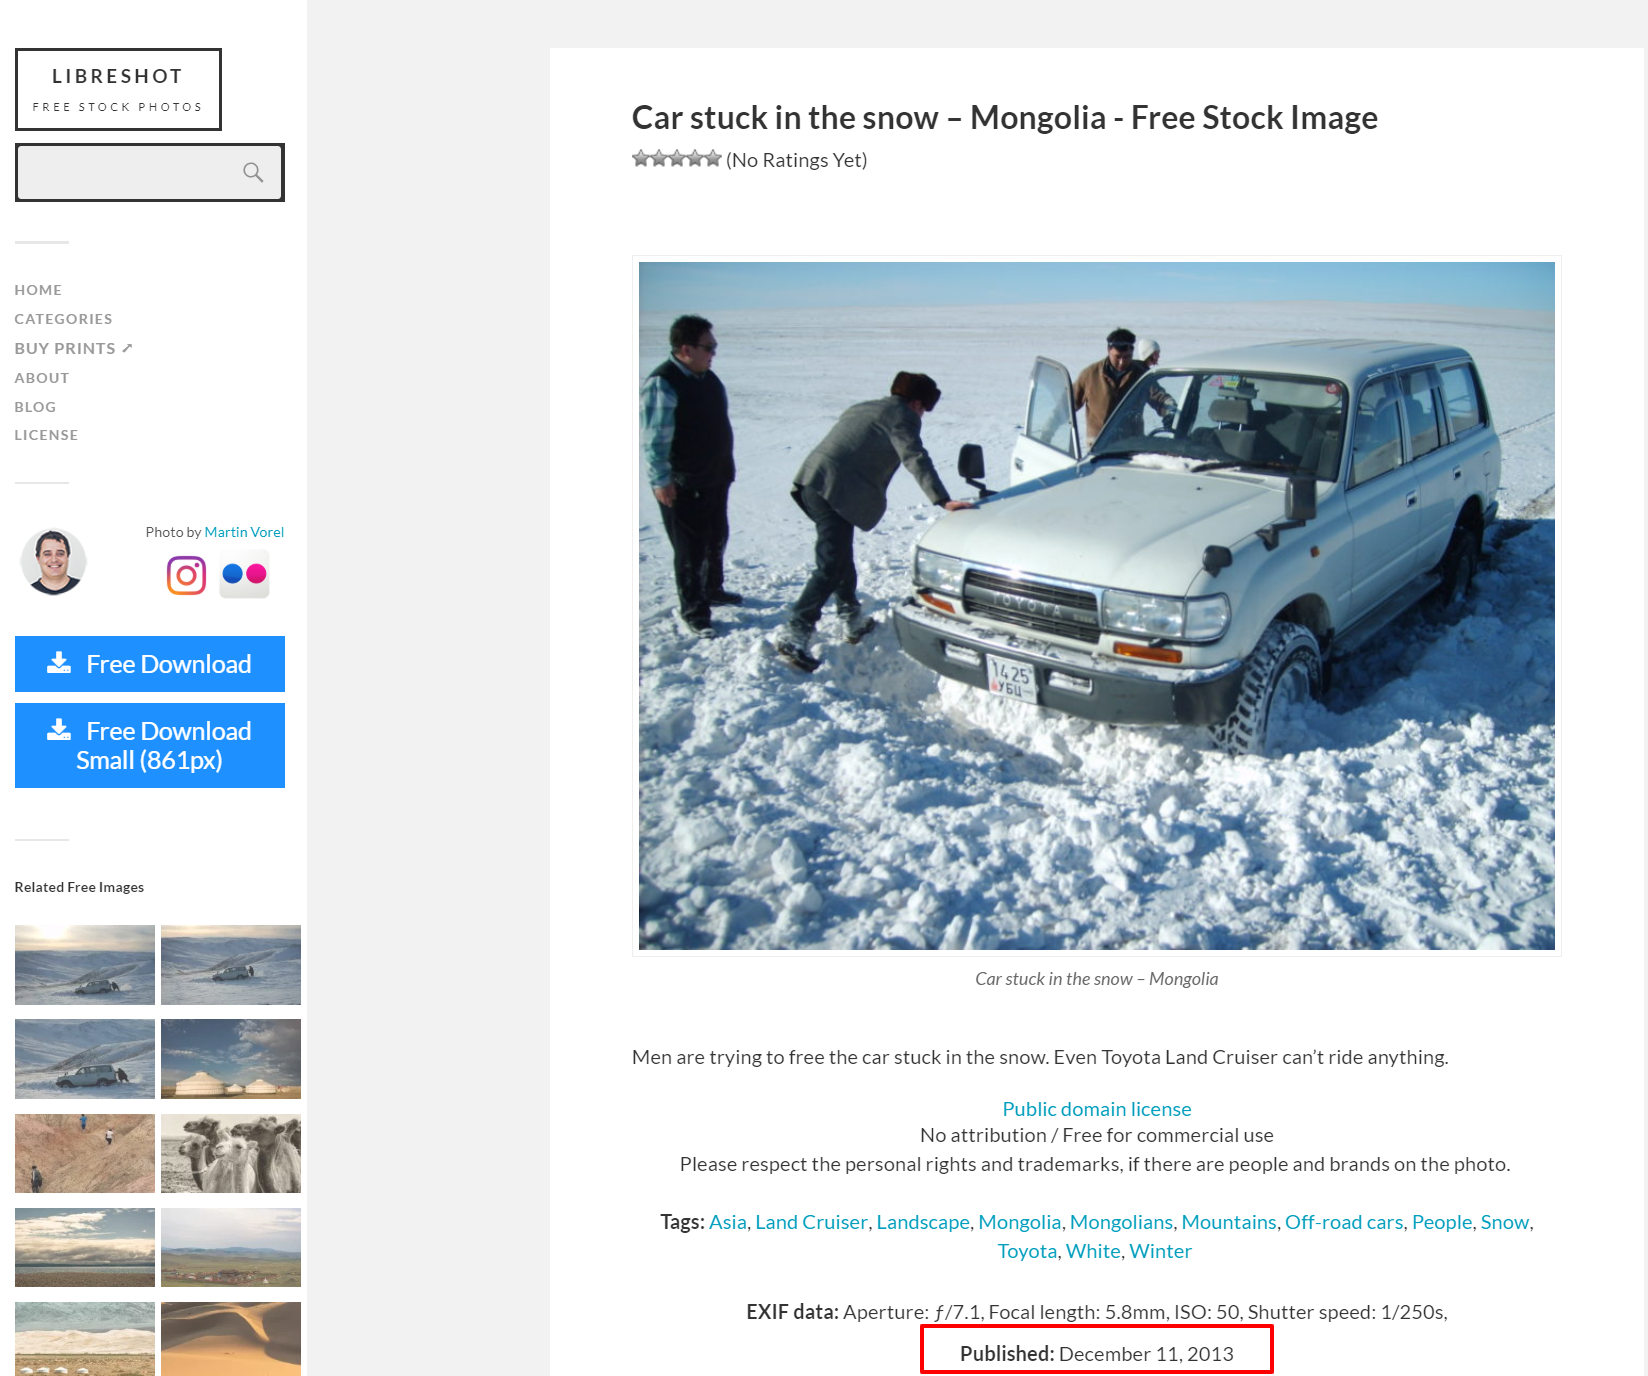Open the main stuck Land Cruiser photo
This screenshot has width=1648, height=1376.
[x=1097, y=606]
